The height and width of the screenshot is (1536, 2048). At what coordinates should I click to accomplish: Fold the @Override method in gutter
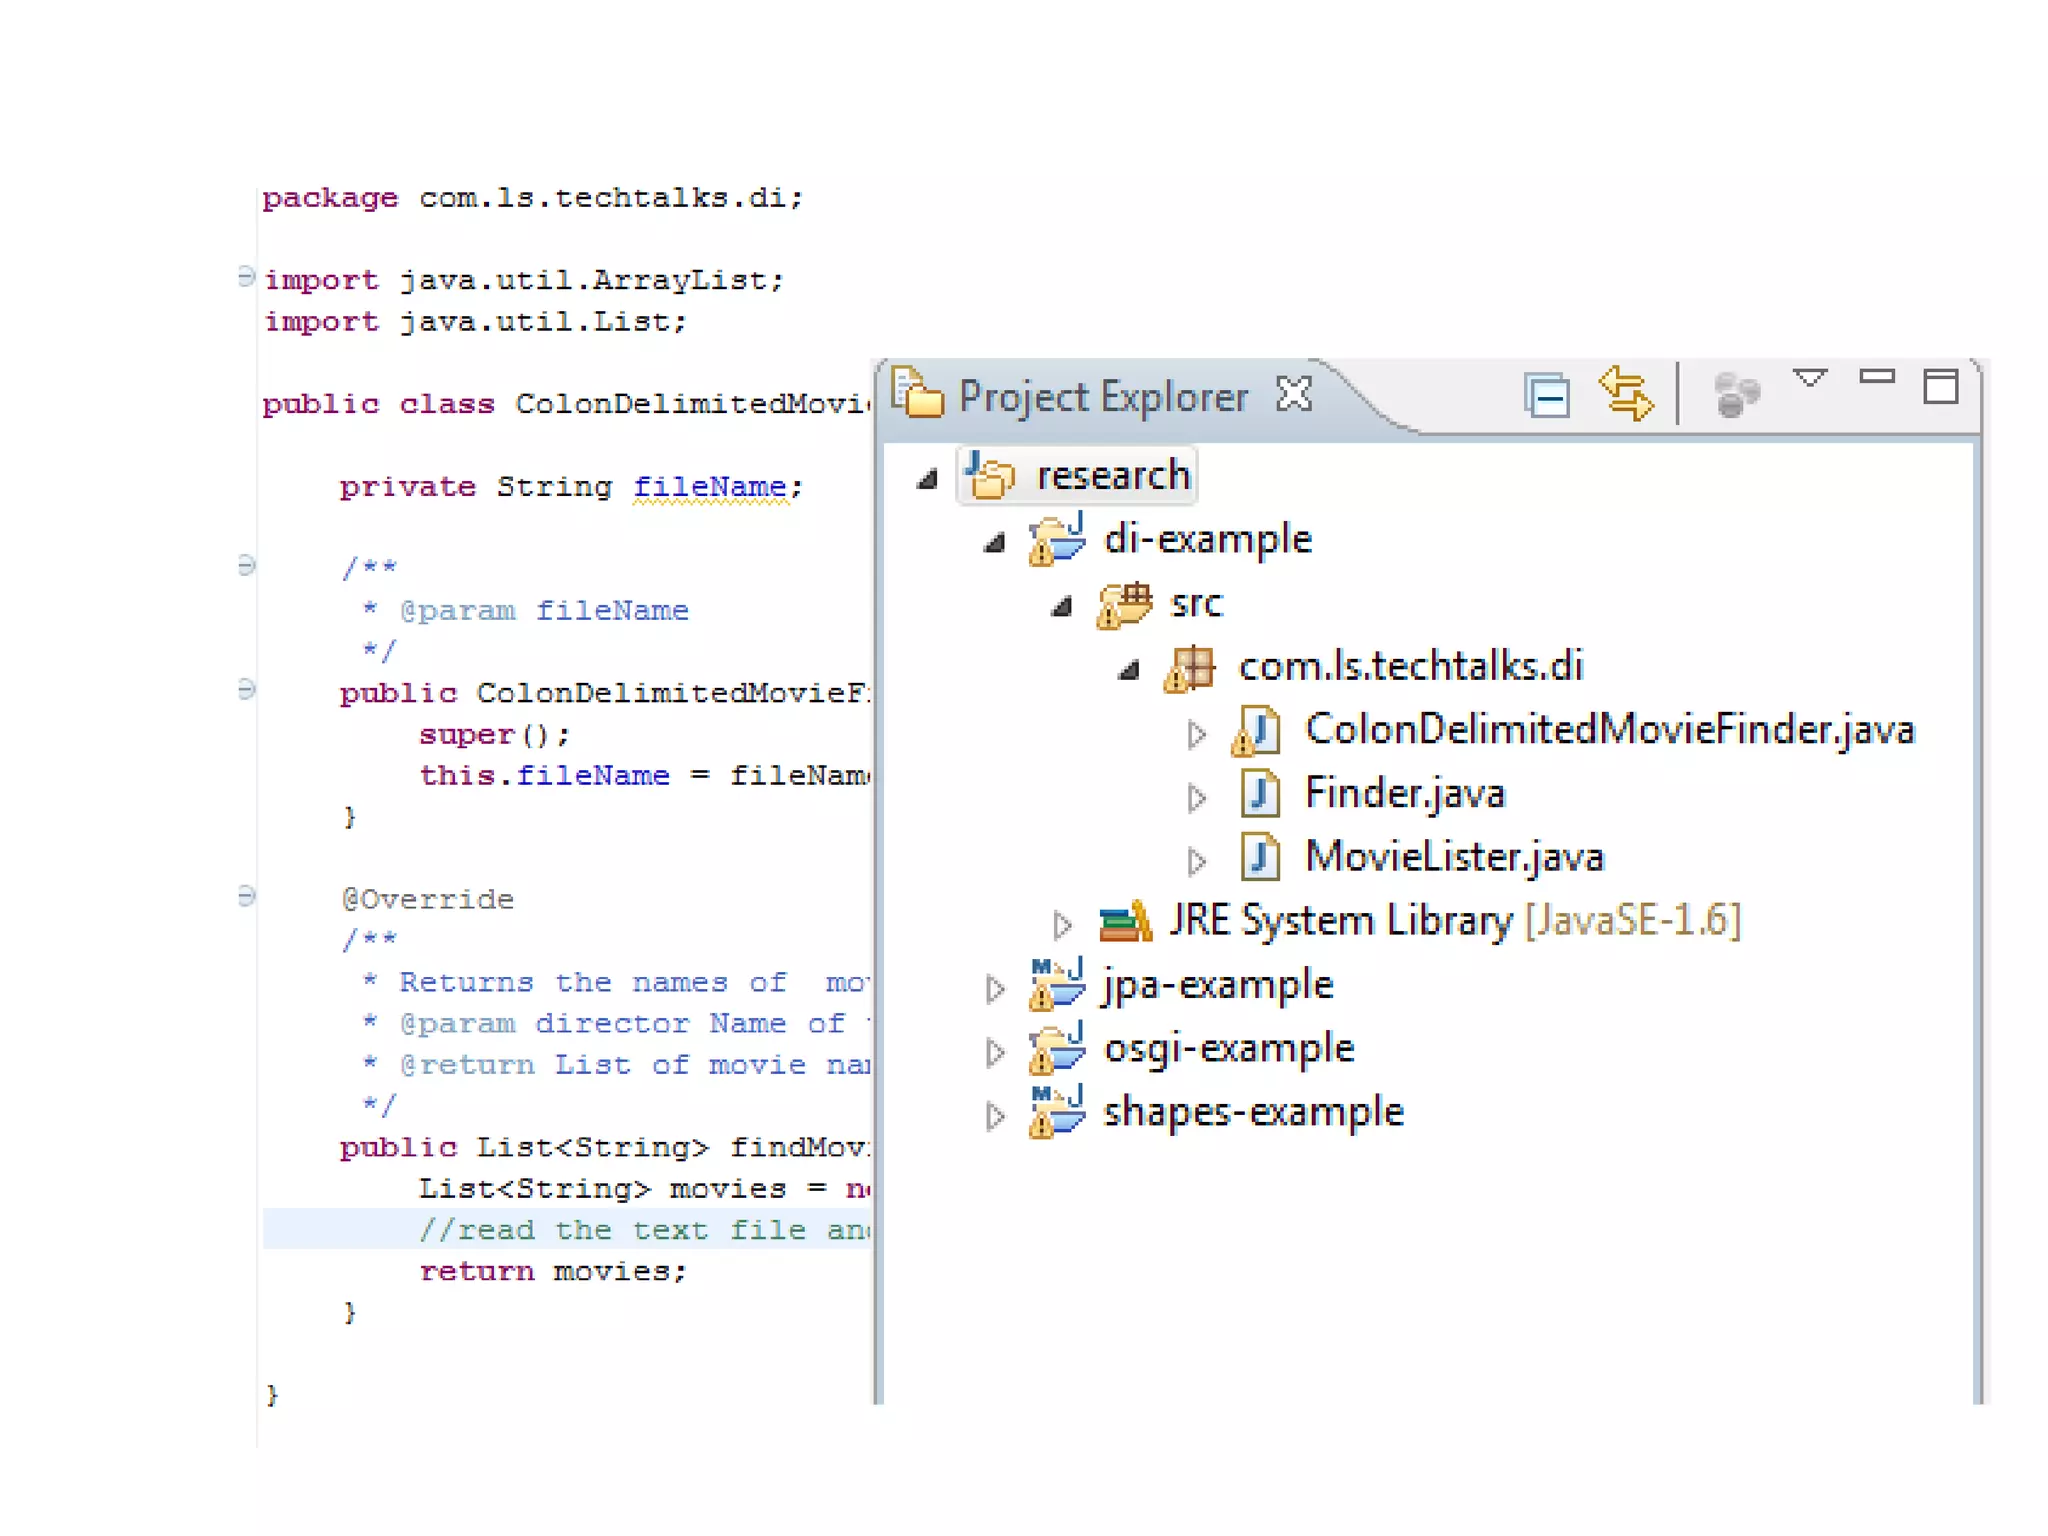click(246, 896)
